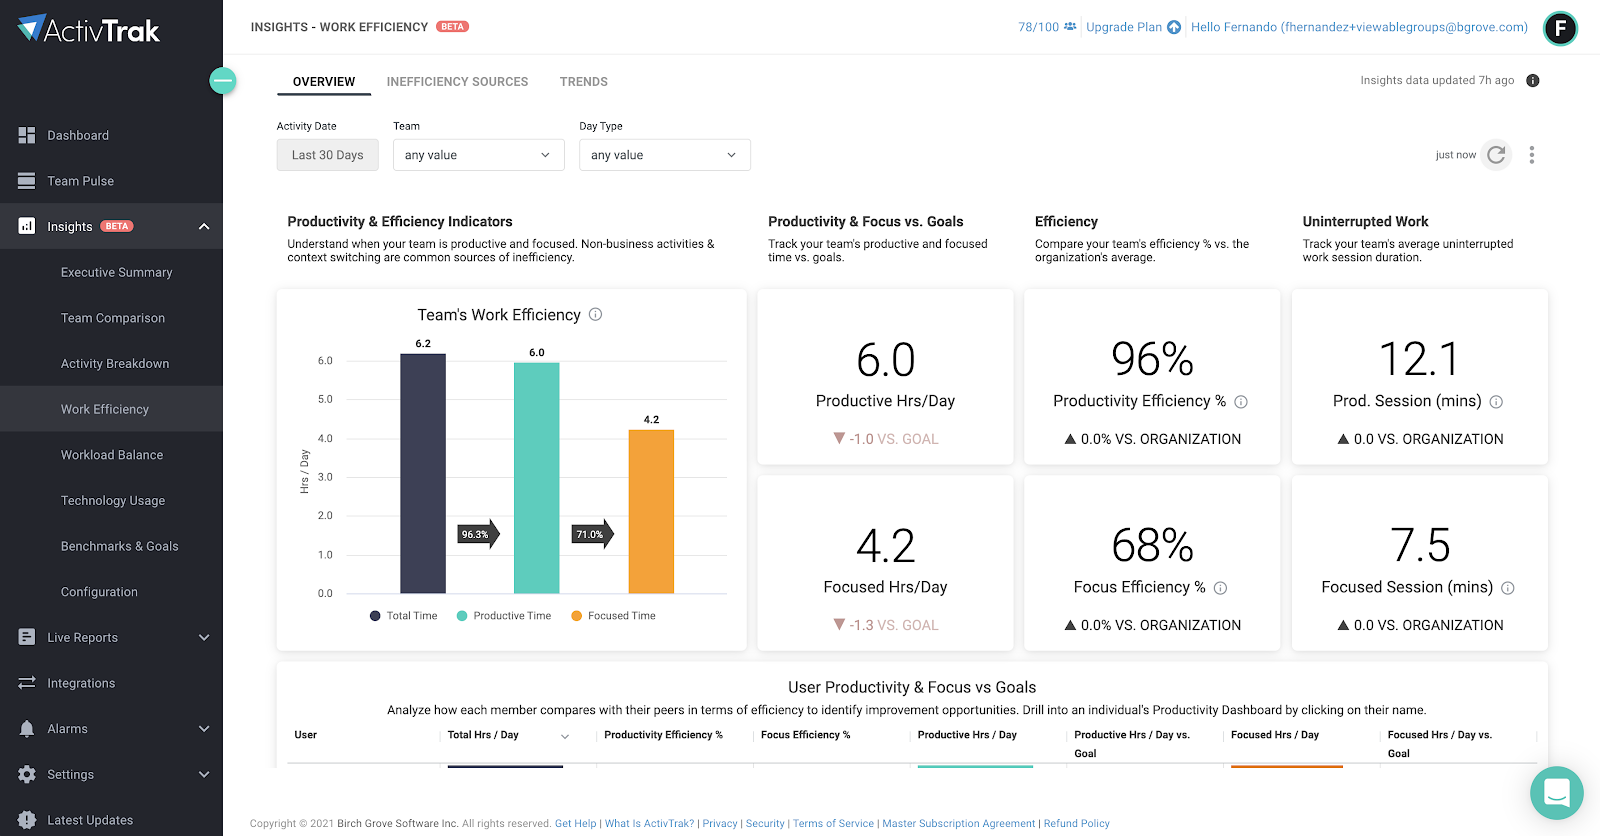Open the Dashboard icon in sidebar

(27, 135)
